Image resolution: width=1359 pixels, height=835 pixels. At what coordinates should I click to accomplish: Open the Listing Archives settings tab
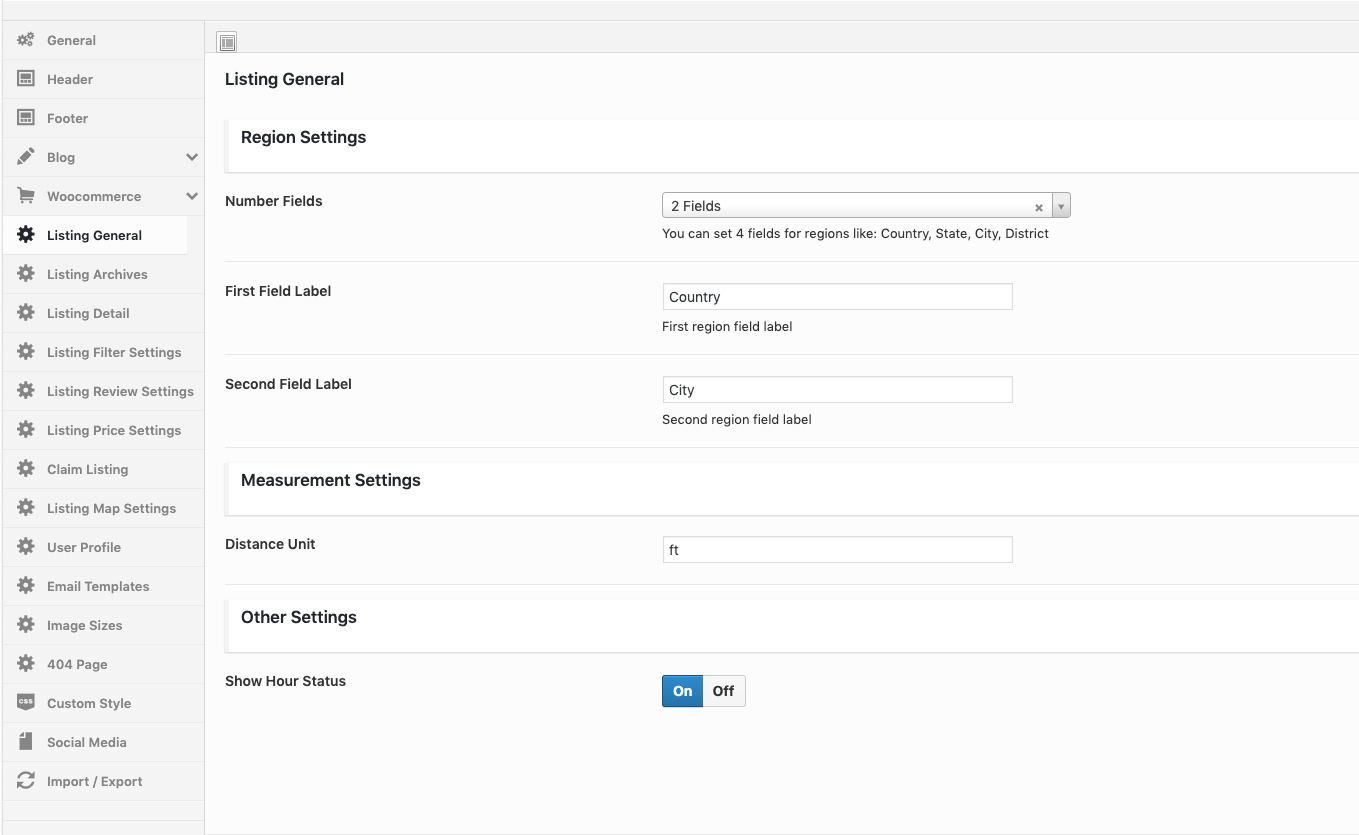pos(97,274)
